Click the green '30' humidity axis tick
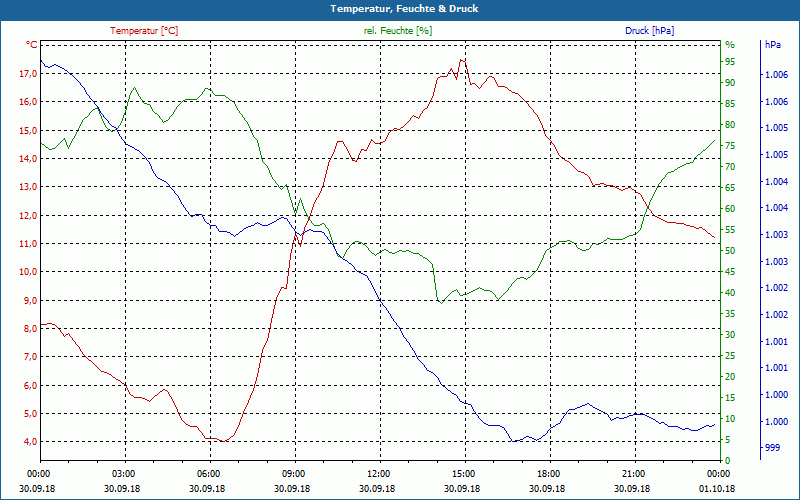The image size is (800, 500). point(730,334)
